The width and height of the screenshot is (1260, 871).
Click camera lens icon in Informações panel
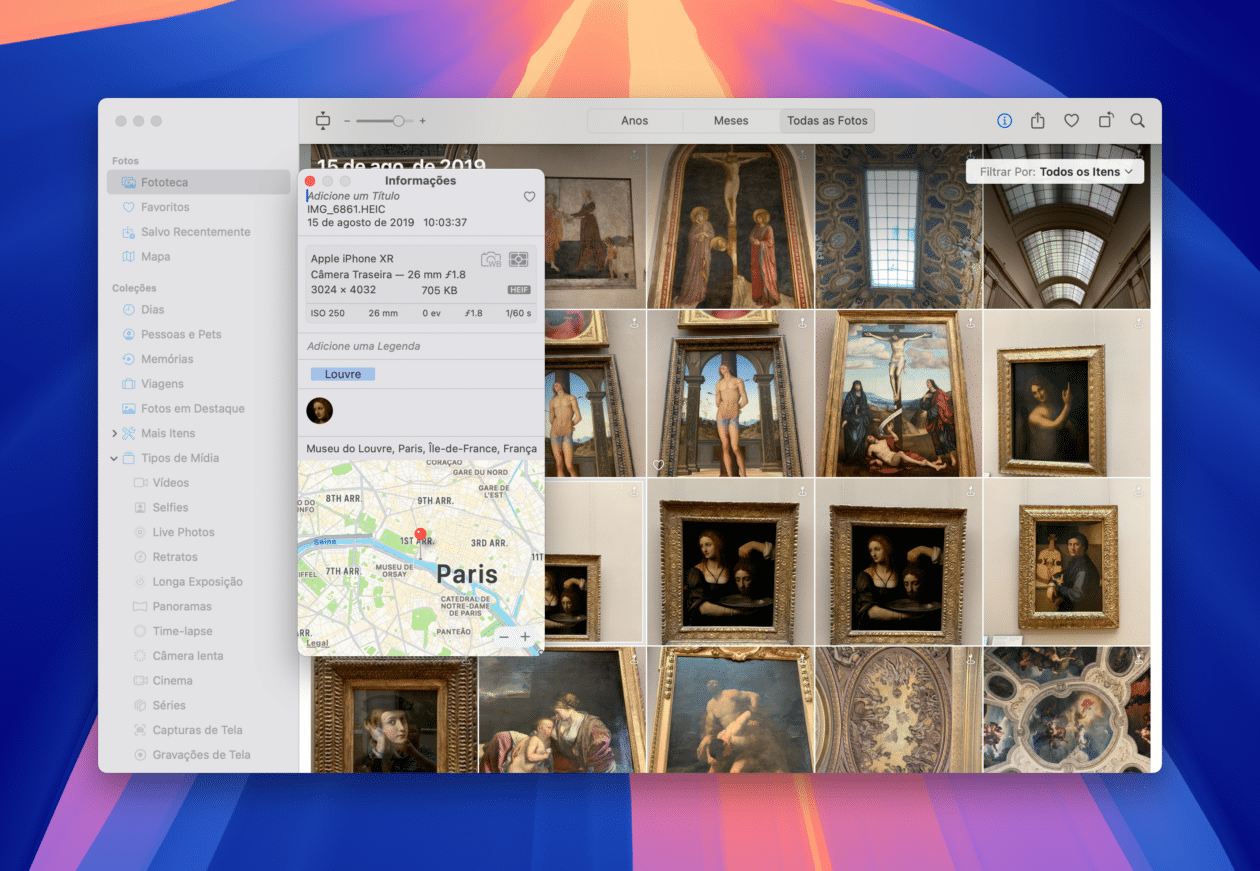pyautogui.click(x=491, y=260)
